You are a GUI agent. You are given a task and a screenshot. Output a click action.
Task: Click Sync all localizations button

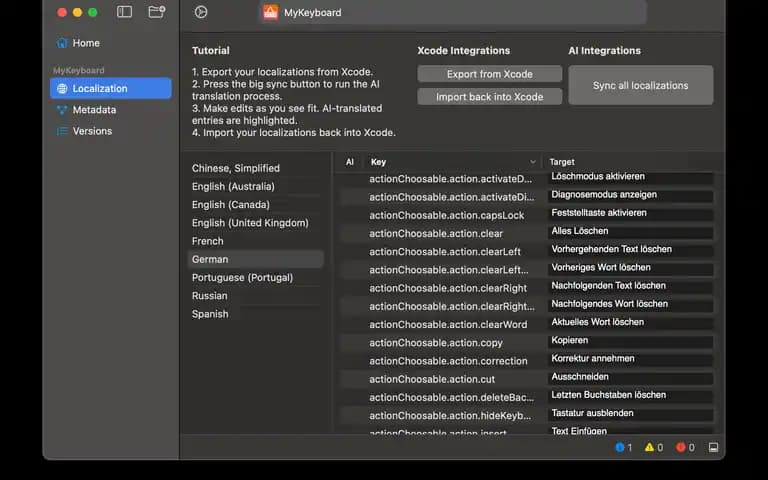tap(641, 85)
